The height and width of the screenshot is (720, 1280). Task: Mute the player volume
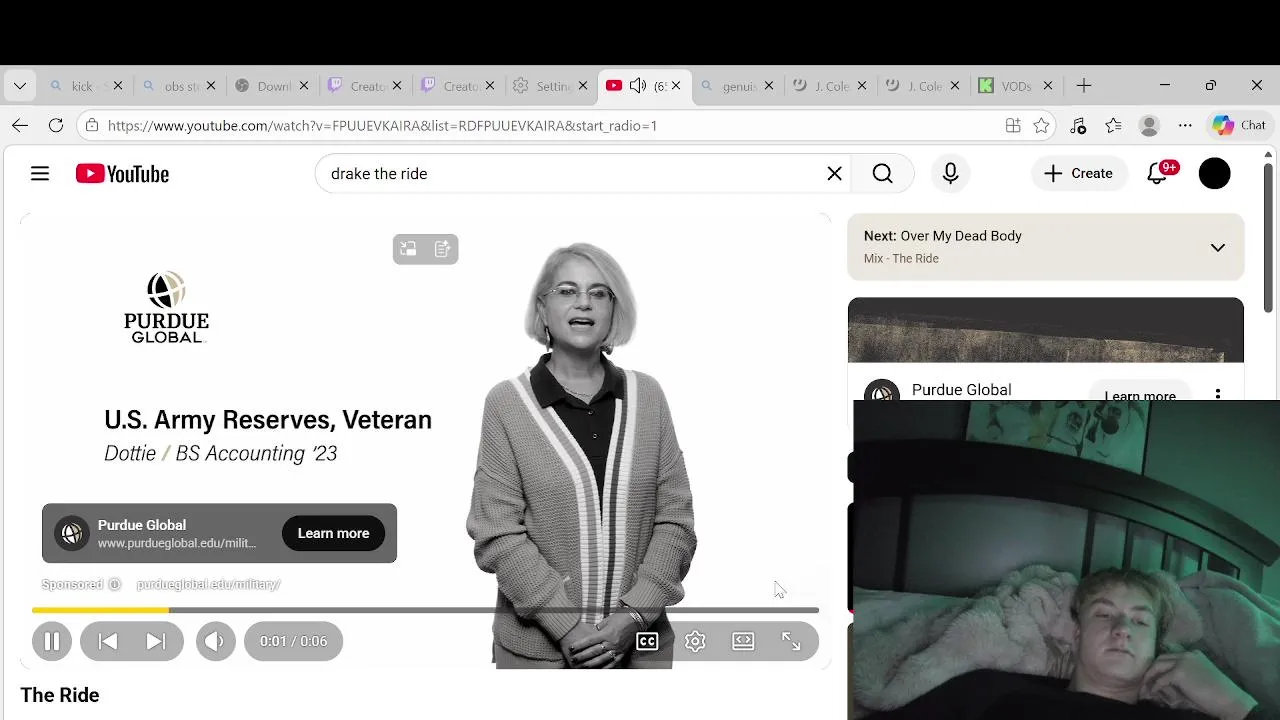pyautogui.click(x=215, y=641)
